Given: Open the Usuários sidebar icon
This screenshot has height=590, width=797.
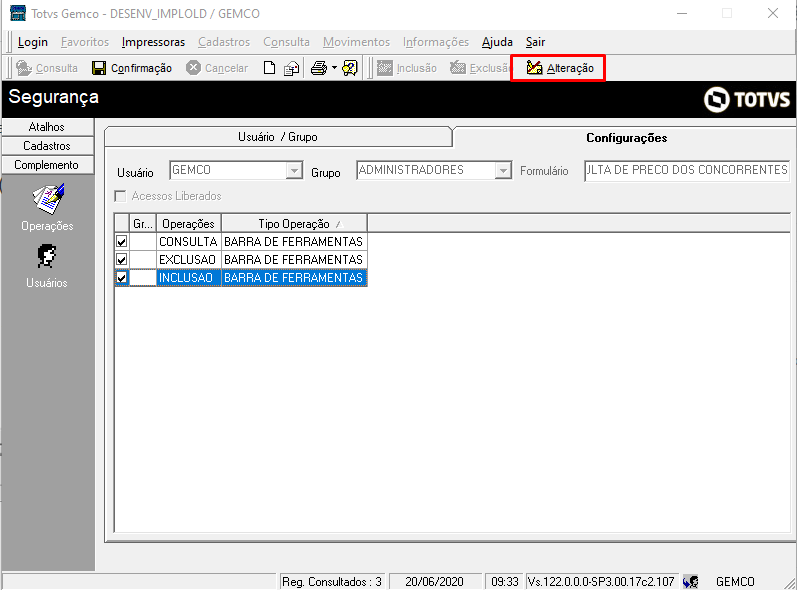Looking at the screenshot, I should 47,267.
